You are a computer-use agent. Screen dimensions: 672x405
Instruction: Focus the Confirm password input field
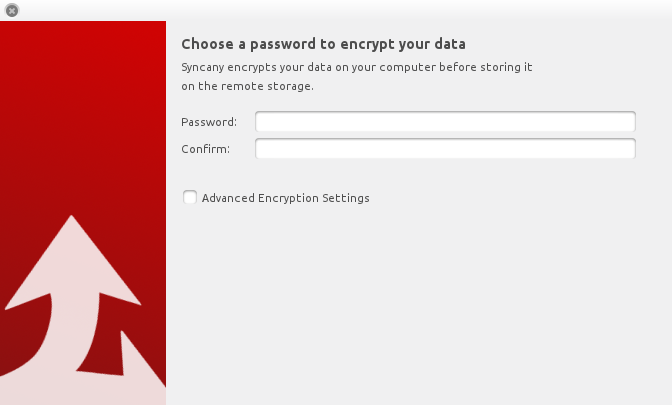(x=445, y=149)
